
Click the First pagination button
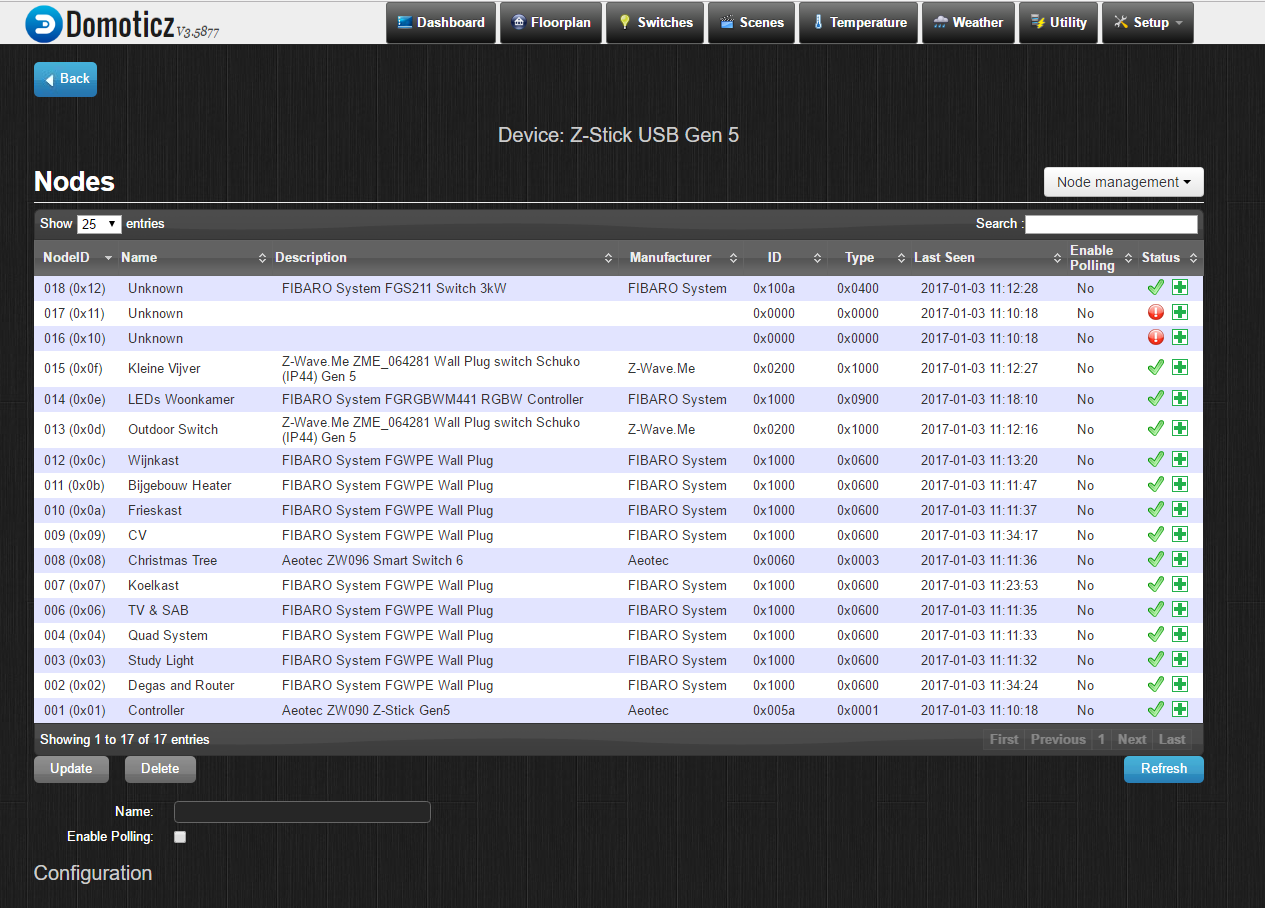1004,739
